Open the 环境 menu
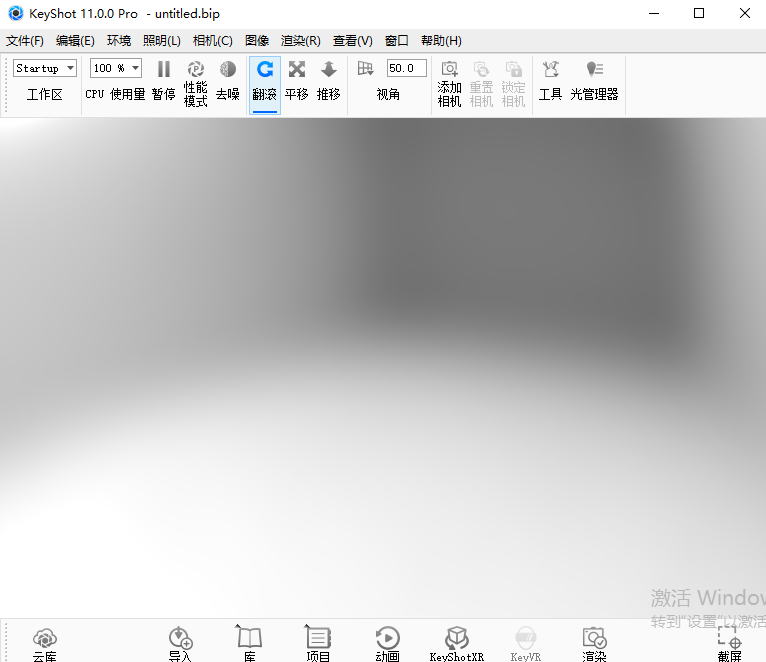 click(119, 41)
